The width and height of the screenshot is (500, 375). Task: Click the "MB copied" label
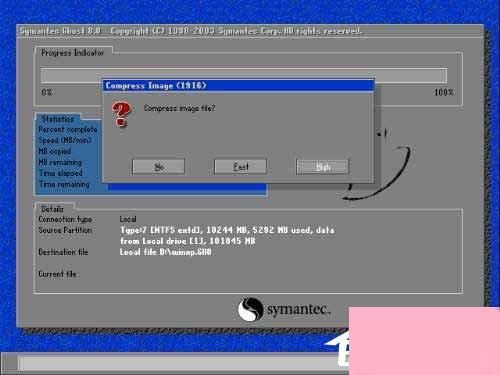55,151
